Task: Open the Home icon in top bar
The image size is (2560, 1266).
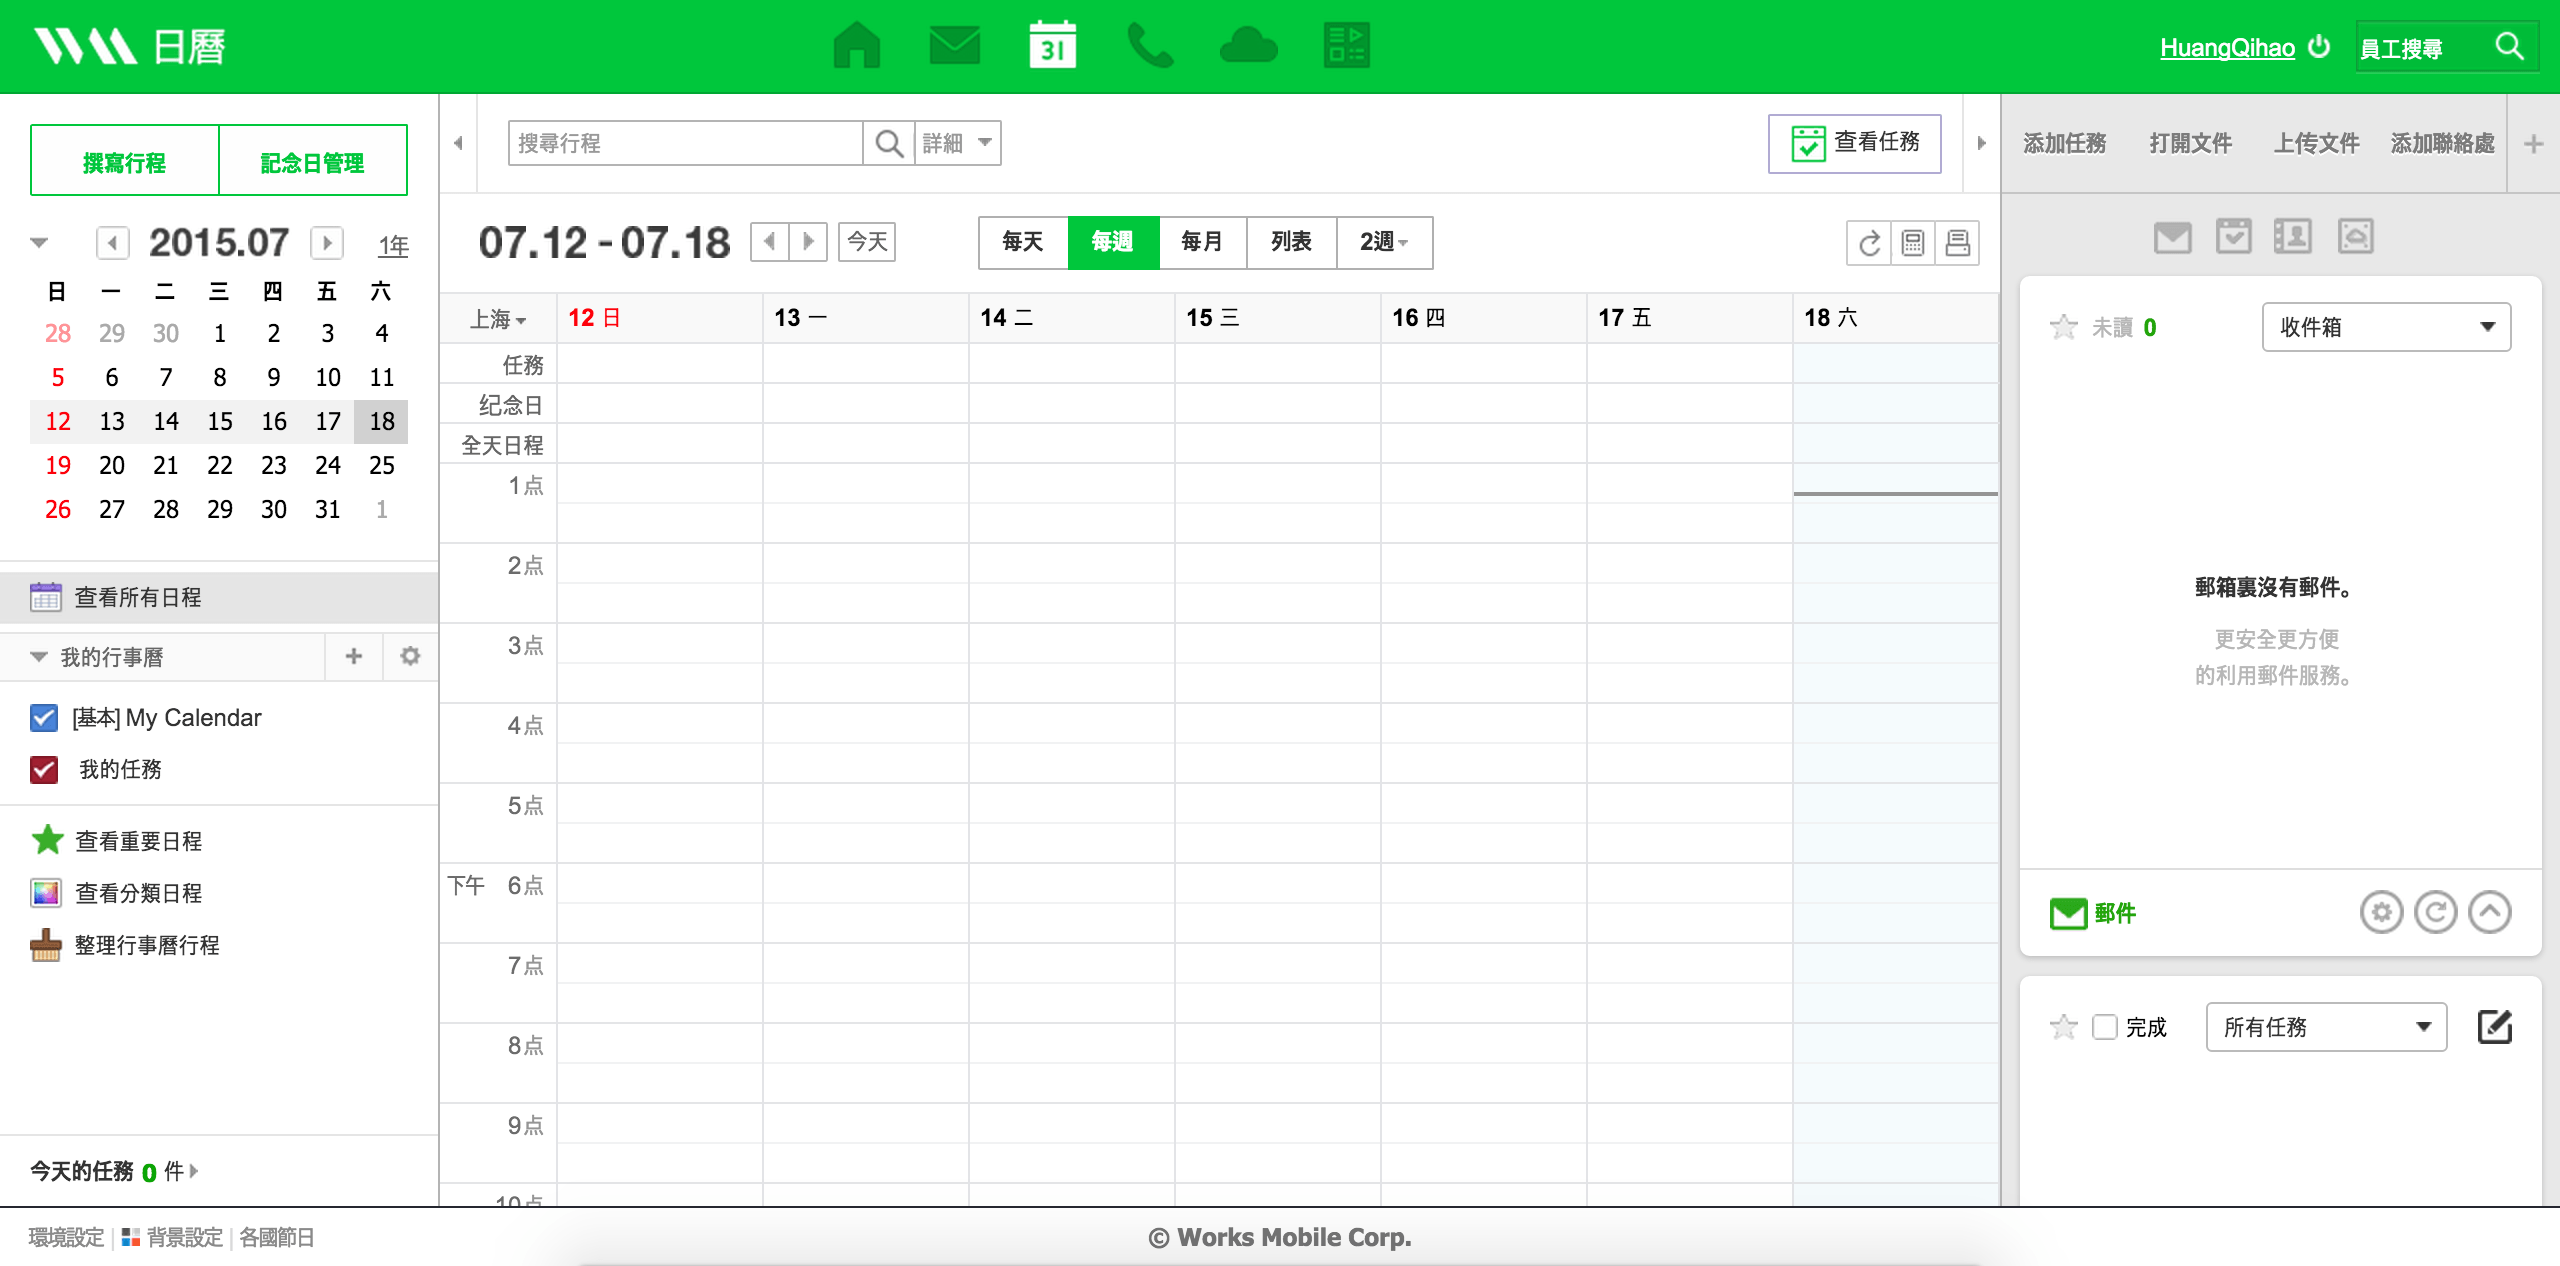Action: point(857,46)
